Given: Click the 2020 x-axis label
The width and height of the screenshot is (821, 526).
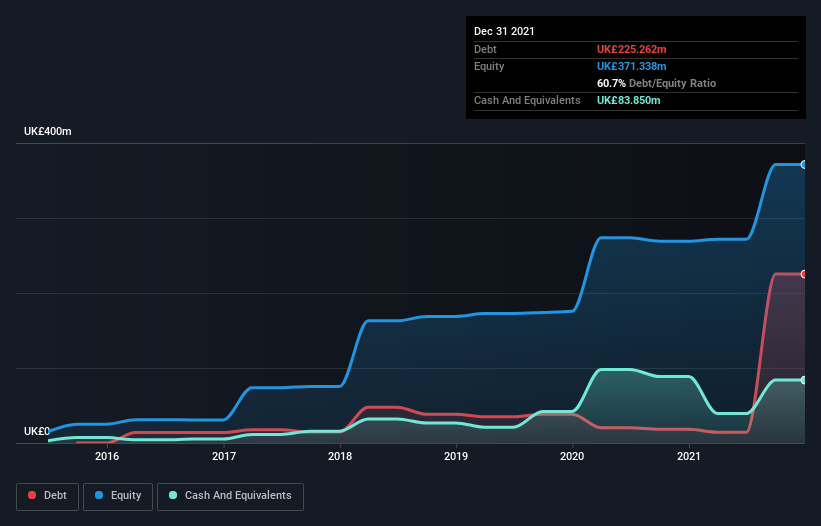Looking at the screenshot, I should (x=572, y=456).
